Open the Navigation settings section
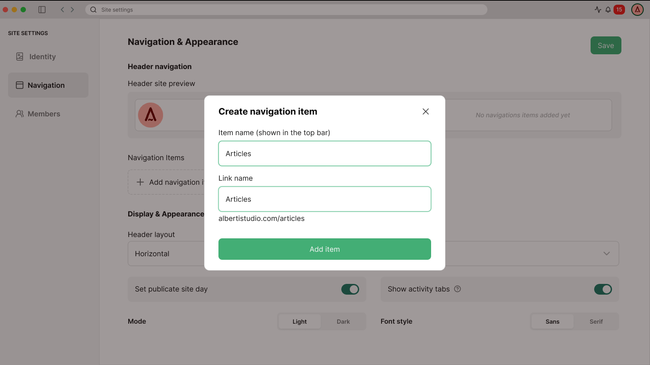Viewport: 650px width, 365px height. 48,85
